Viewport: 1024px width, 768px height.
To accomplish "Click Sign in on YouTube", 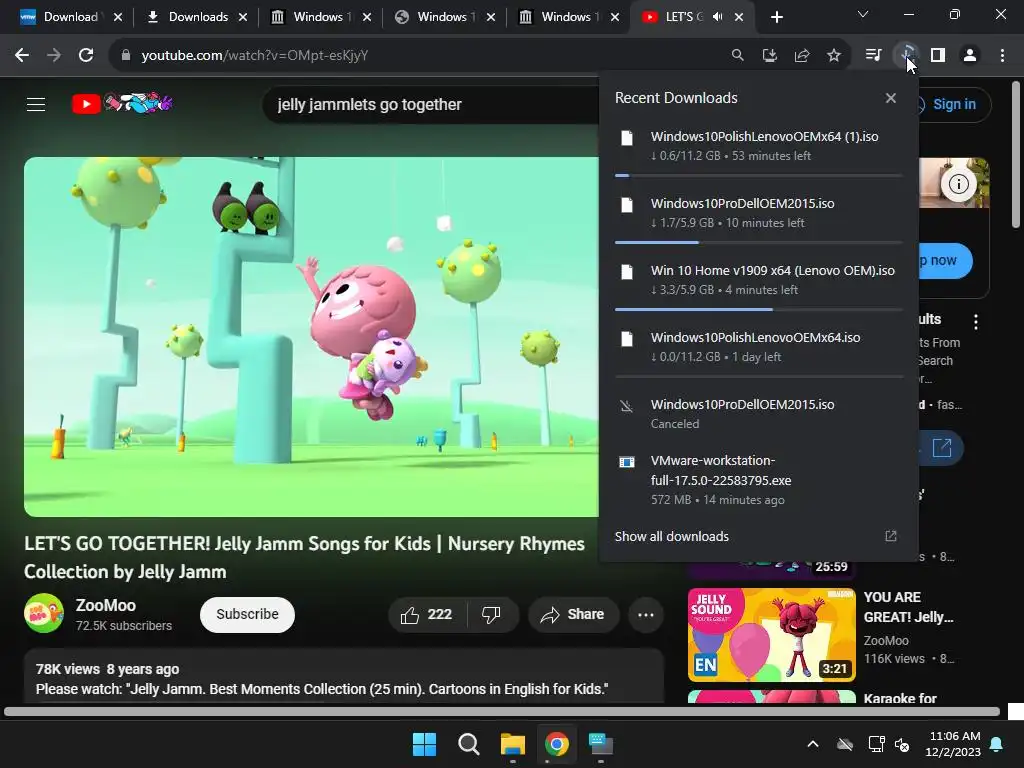I will pos(954,104).
